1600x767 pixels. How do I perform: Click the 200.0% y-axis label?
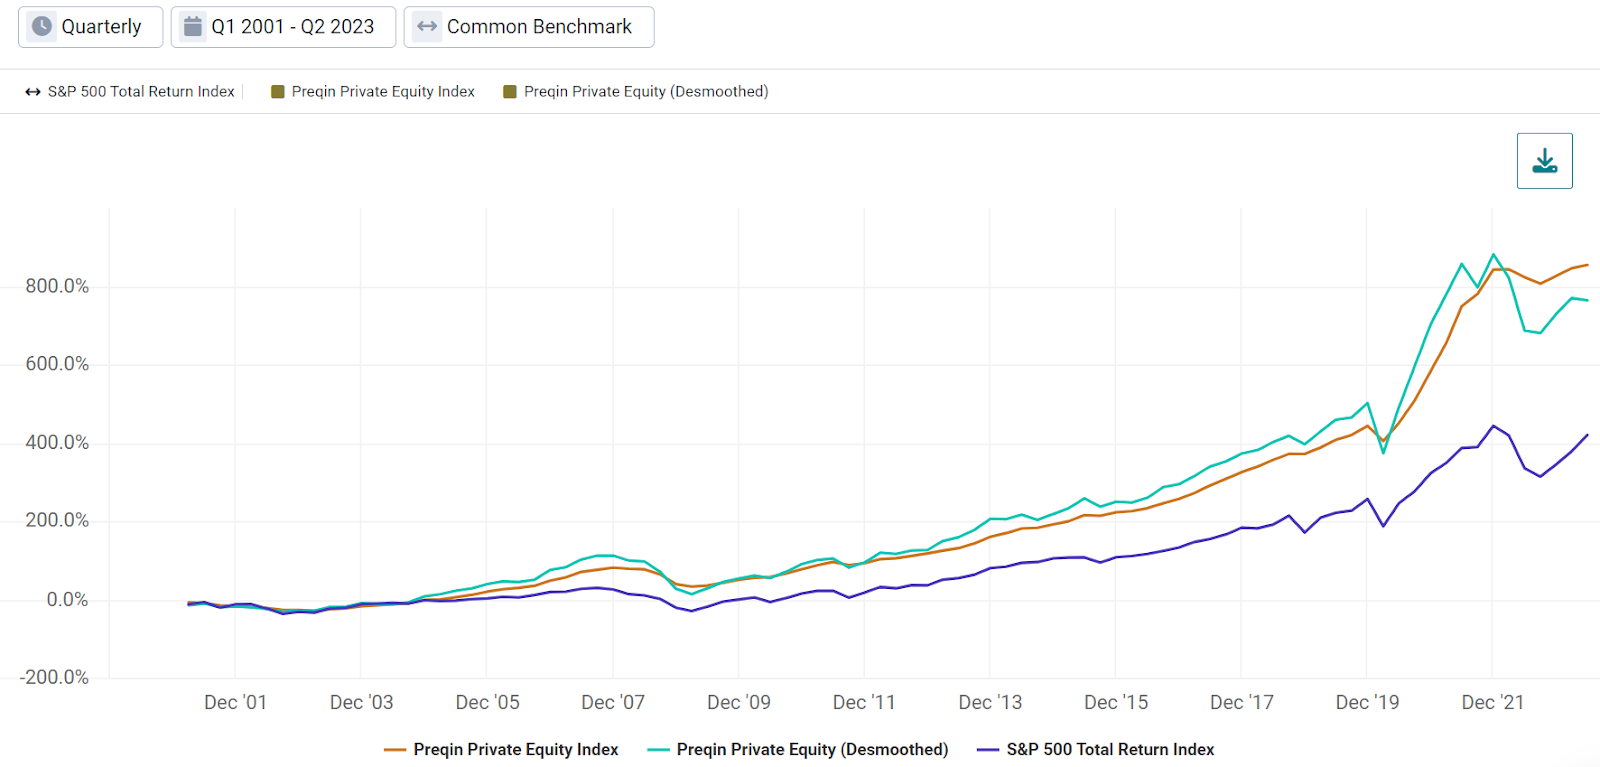57,520
